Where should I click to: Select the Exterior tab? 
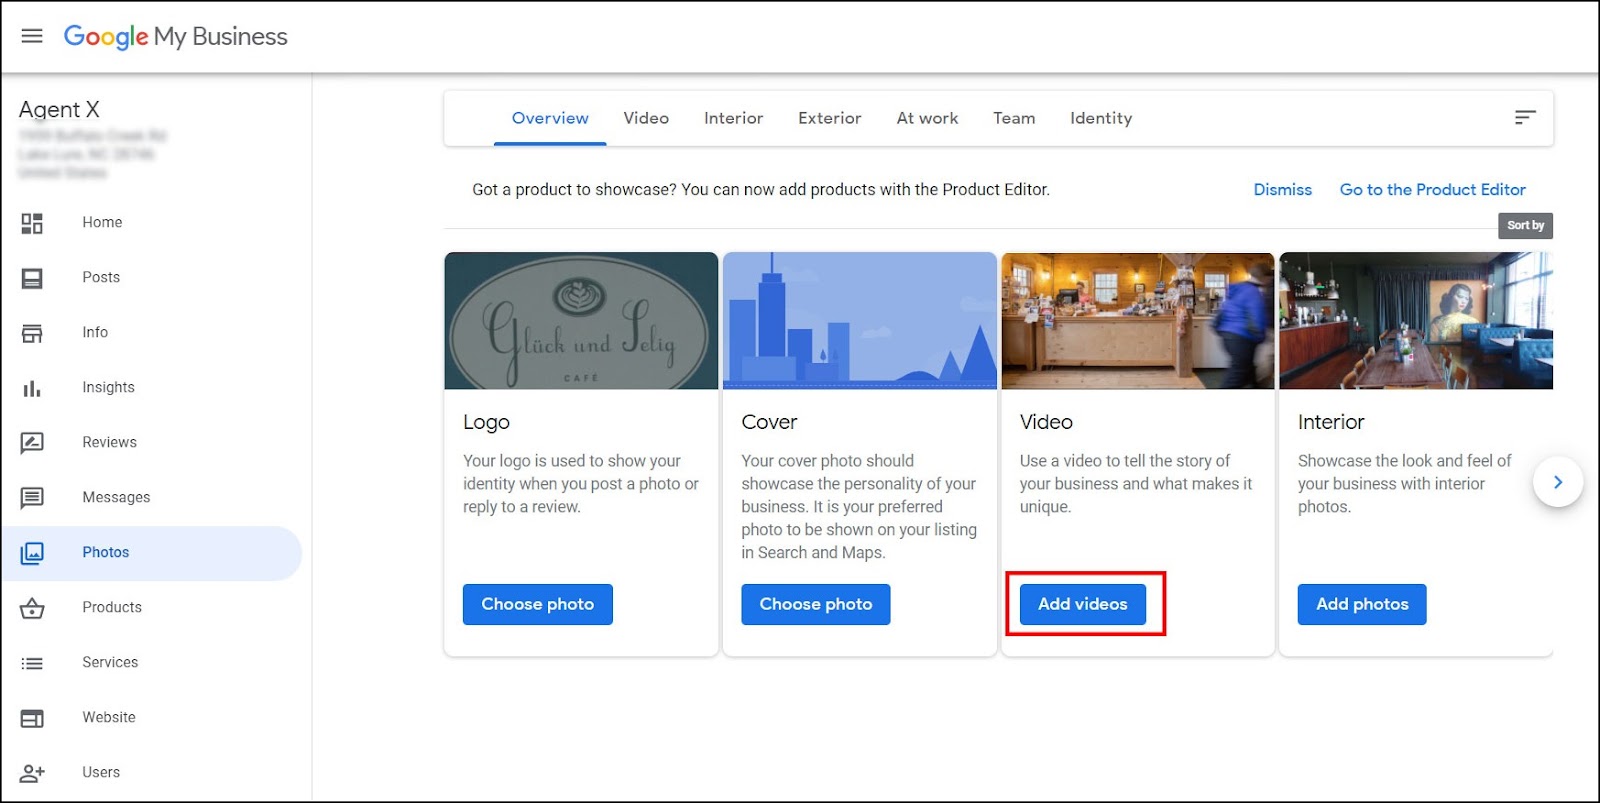click(x=829, y=118)
